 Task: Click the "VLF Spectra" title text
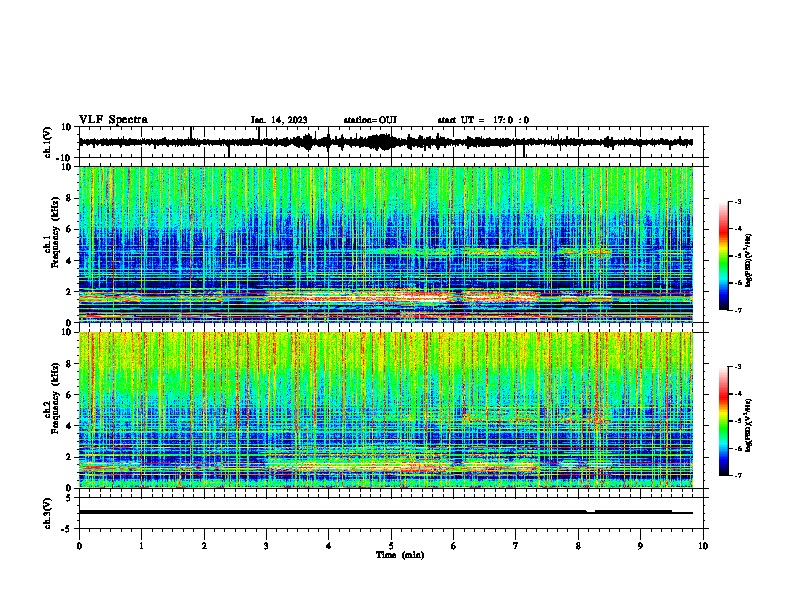pos(113,120)
